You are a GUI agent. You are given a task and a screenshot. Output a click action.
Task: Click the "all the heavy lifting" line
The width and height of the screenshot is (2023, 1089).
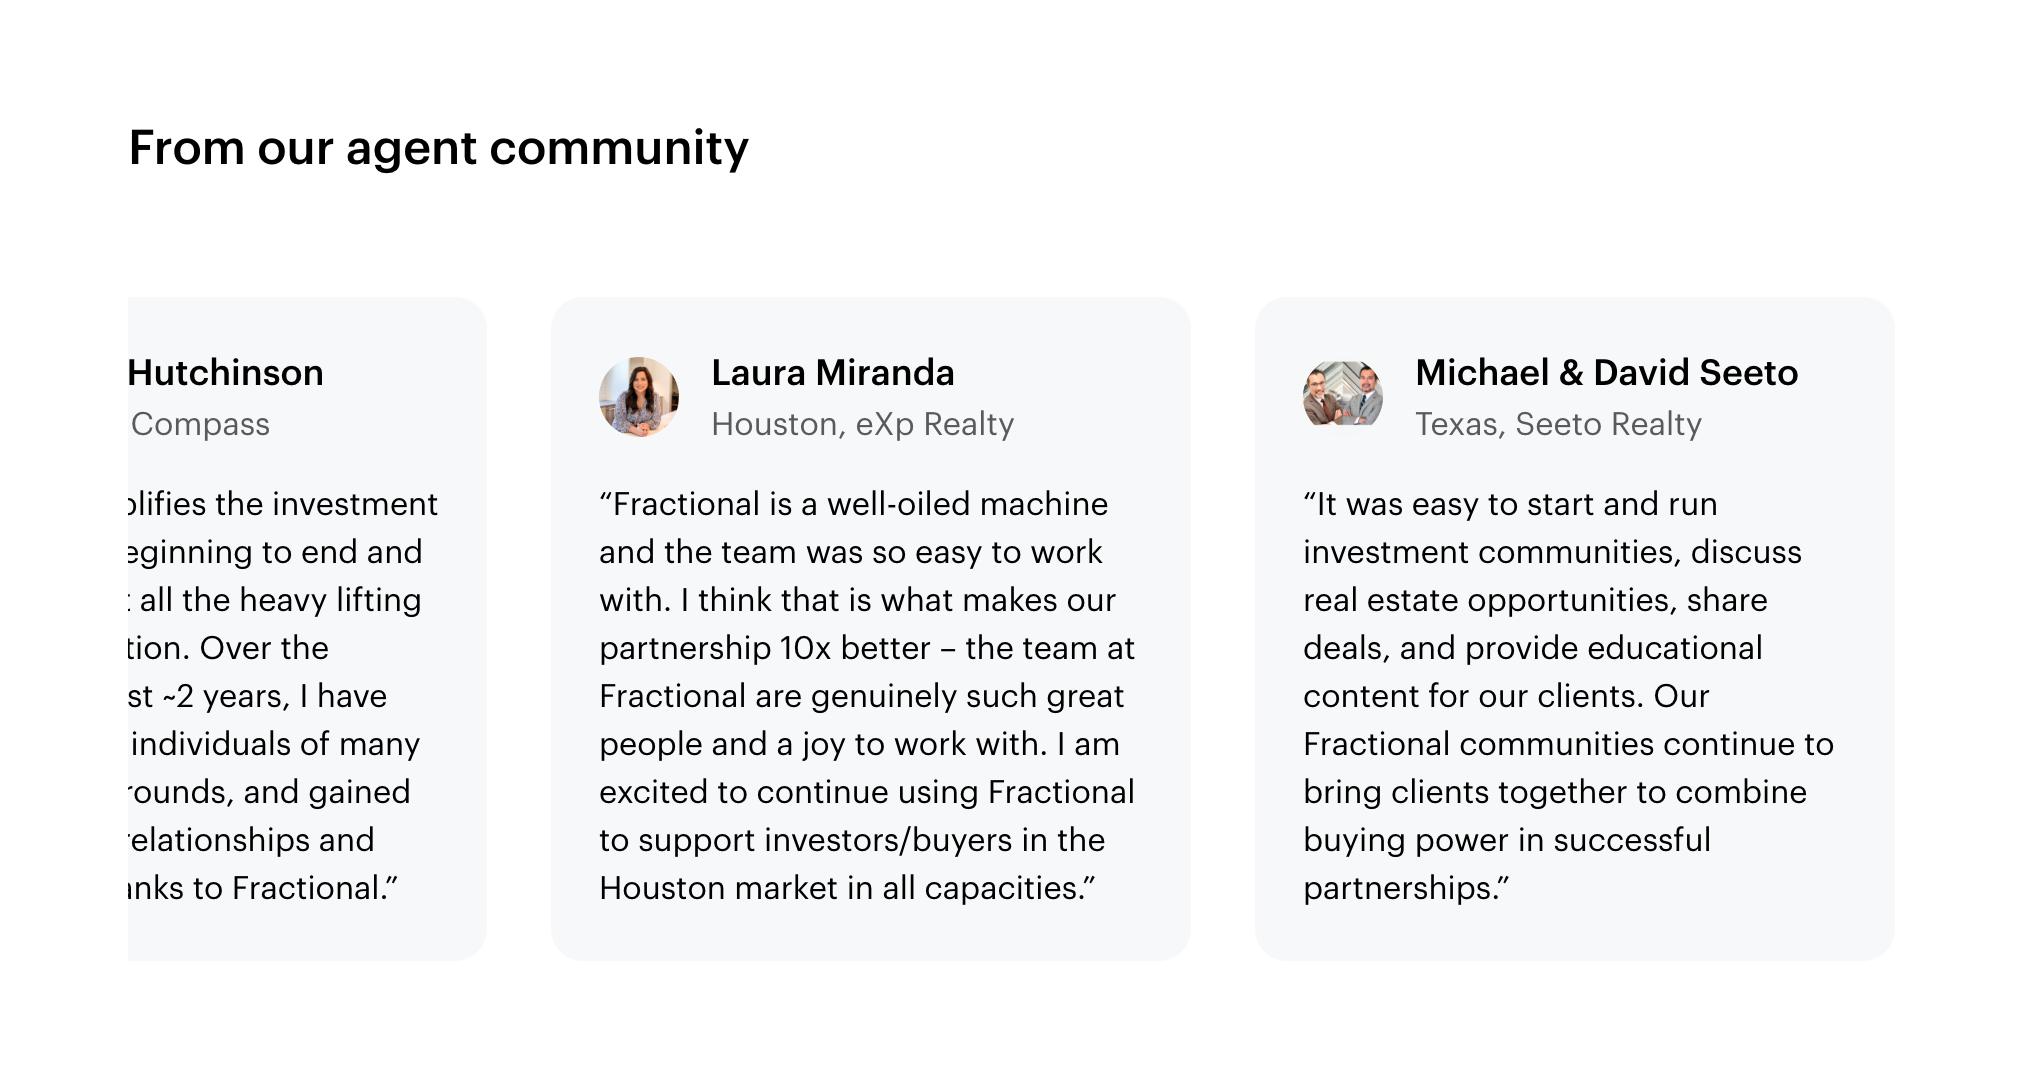[x=276, y=600]
